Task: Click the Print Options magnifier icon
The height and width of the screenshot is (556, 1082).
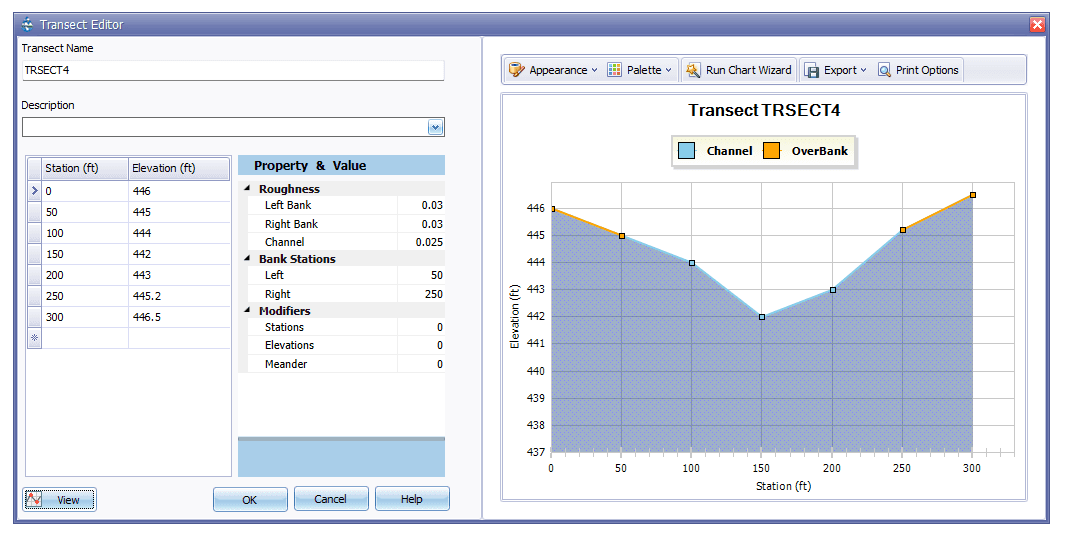Action: coord(885,70)
